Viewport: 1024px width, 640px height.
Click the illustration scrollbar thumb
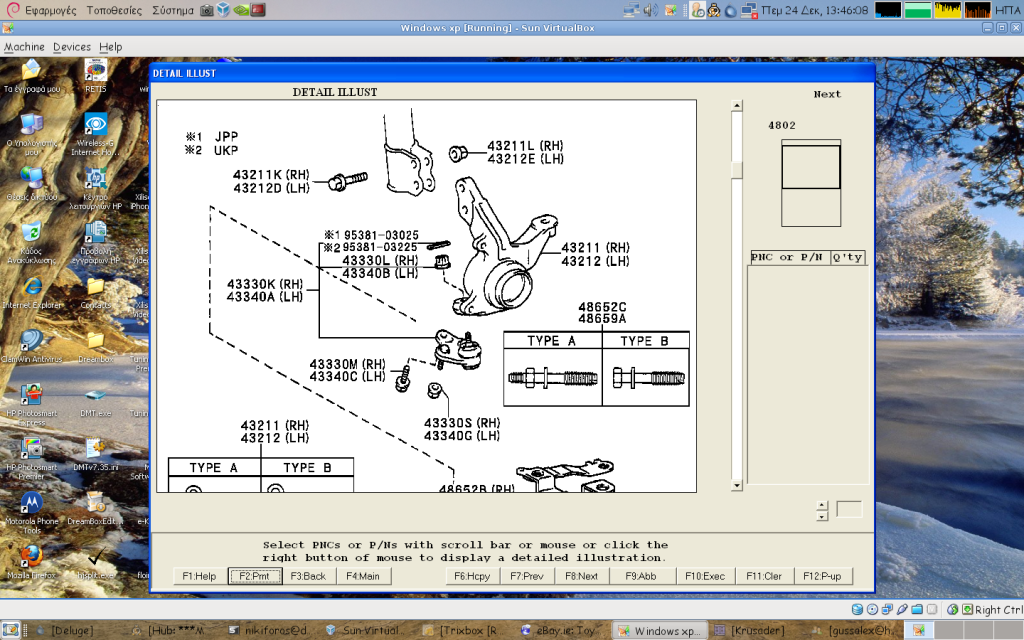(x=737, y=170)
